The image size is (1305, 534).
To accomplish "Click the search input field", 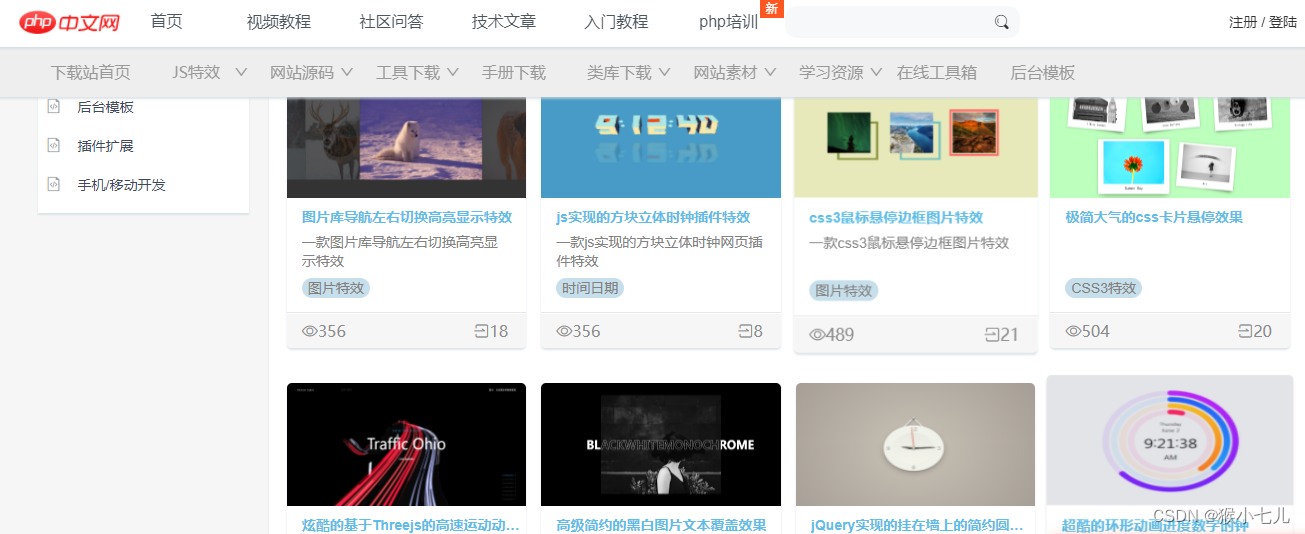I will click(x=888, y=22).
